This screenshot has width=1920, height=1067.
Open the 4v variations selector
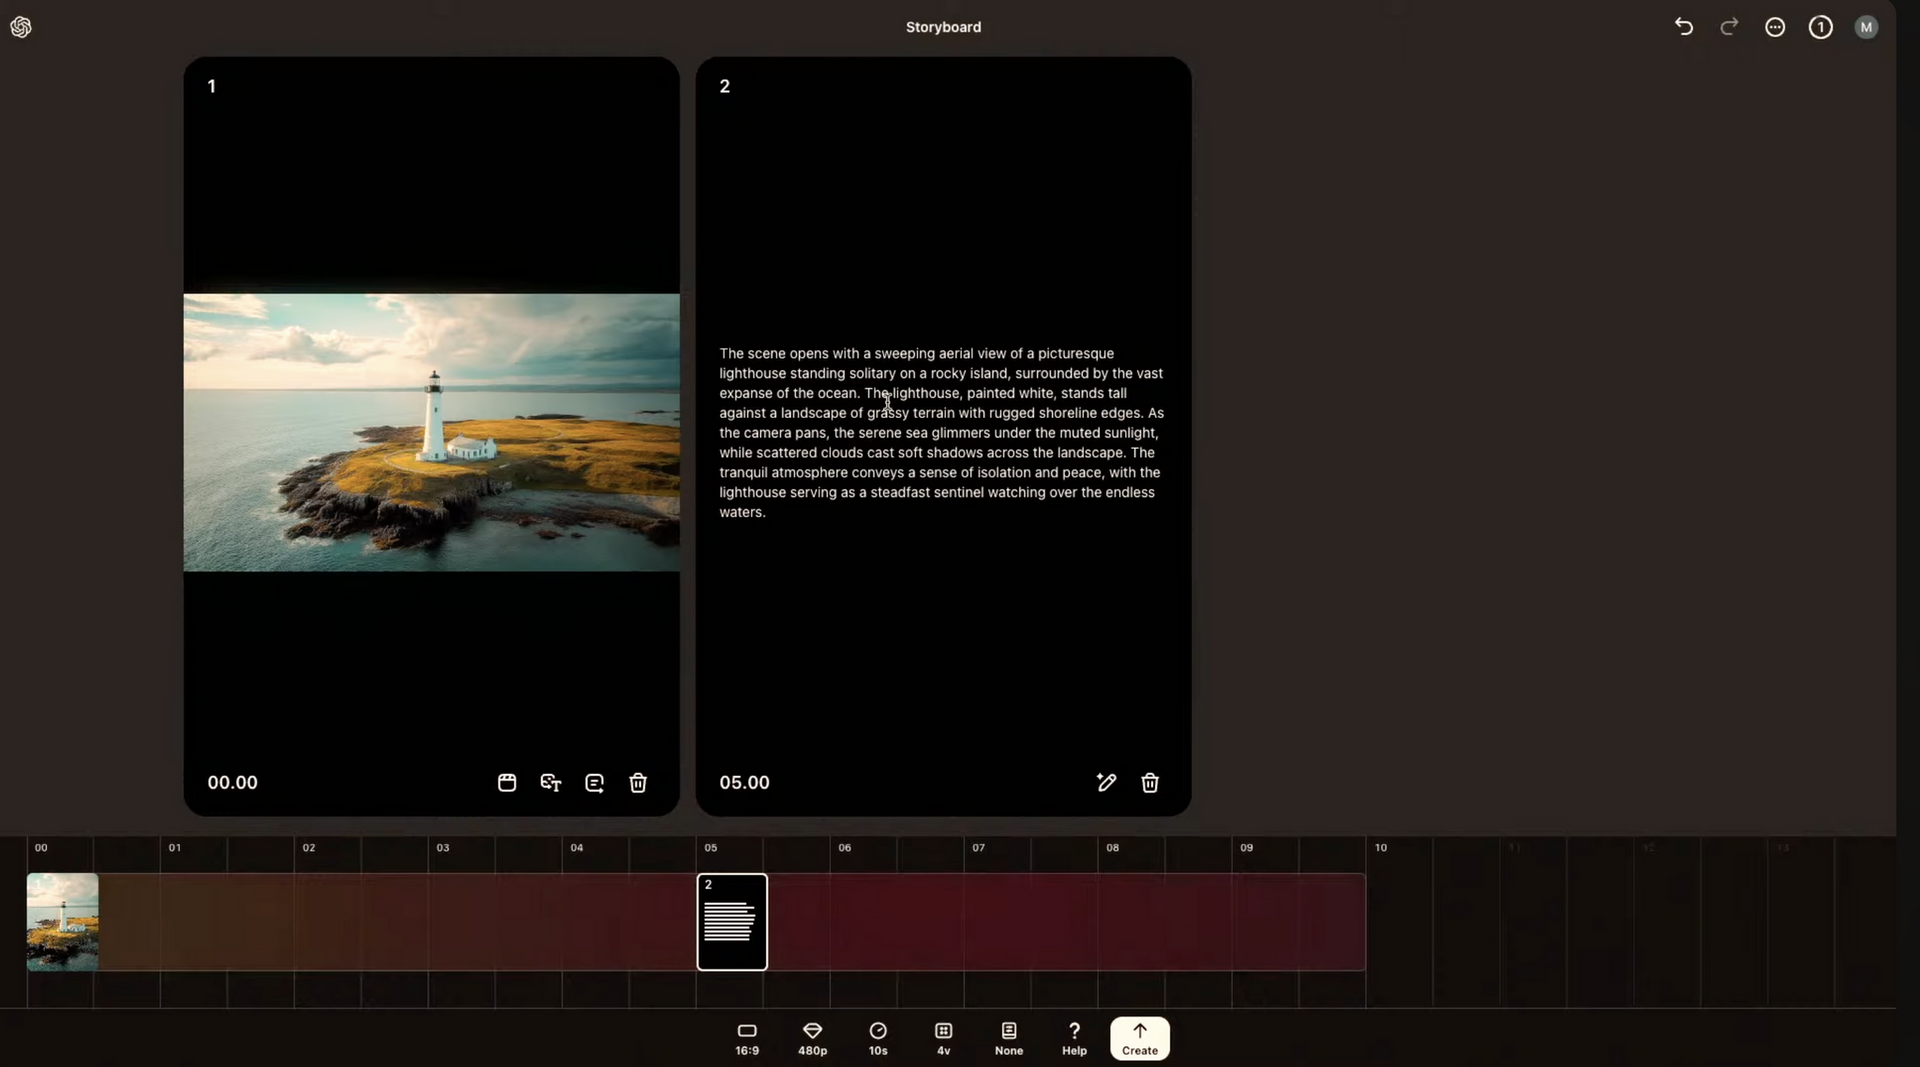[943, 1039]
